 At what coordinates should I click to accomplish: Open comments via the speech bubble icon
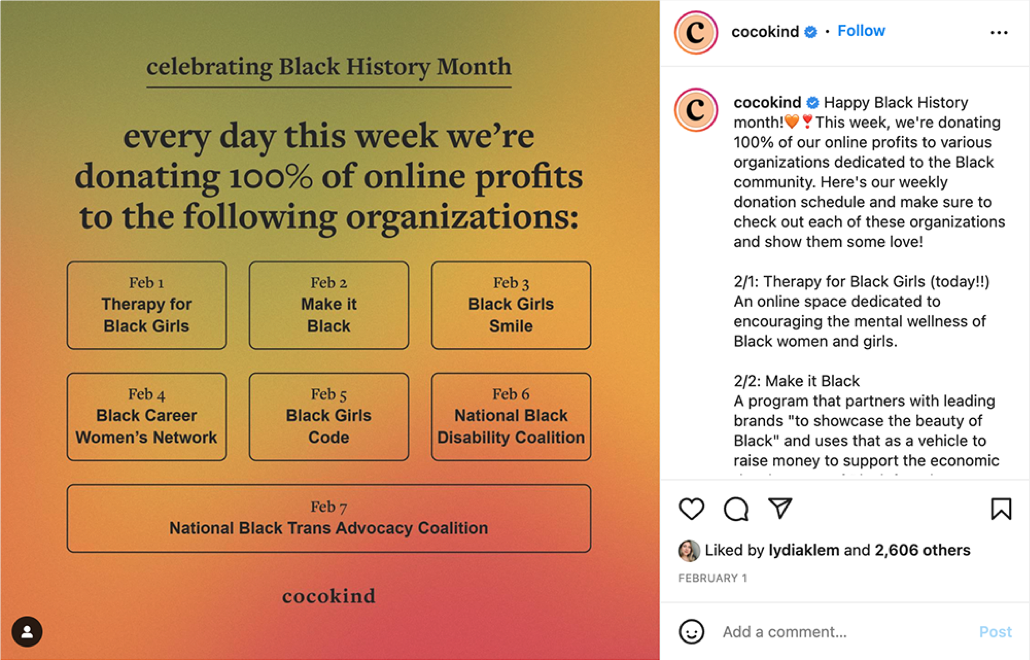coord(736,509)
